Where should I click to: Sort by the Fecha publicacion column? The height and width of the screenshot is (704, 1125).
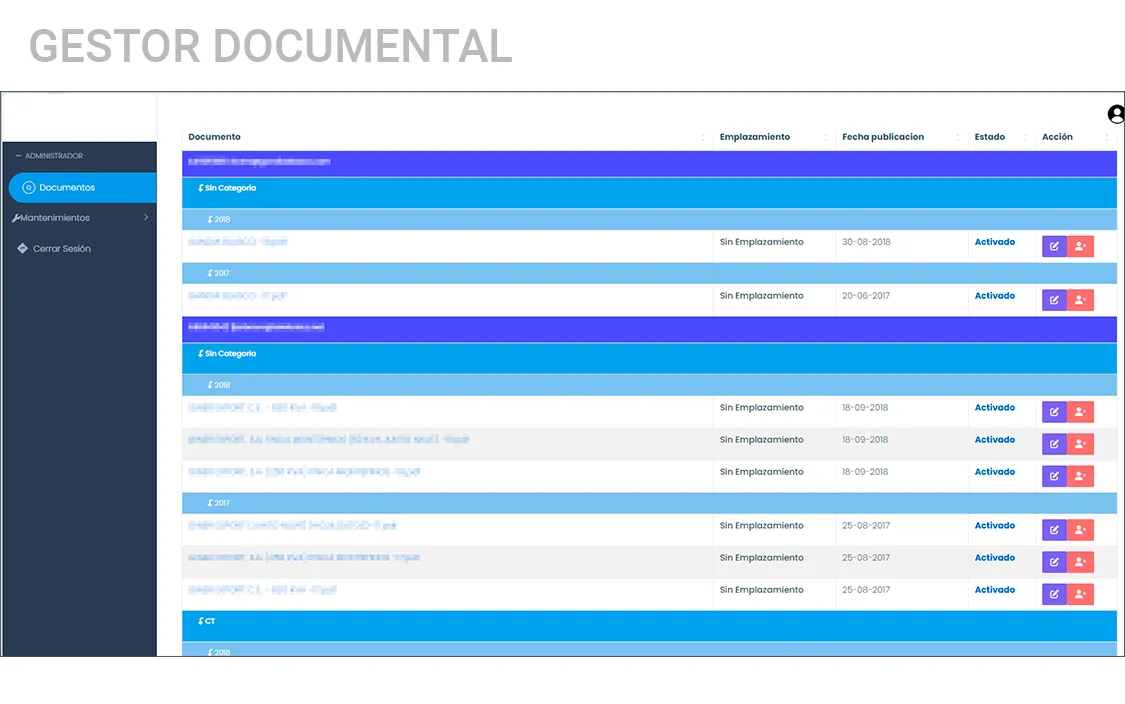[x=901, y=137]
